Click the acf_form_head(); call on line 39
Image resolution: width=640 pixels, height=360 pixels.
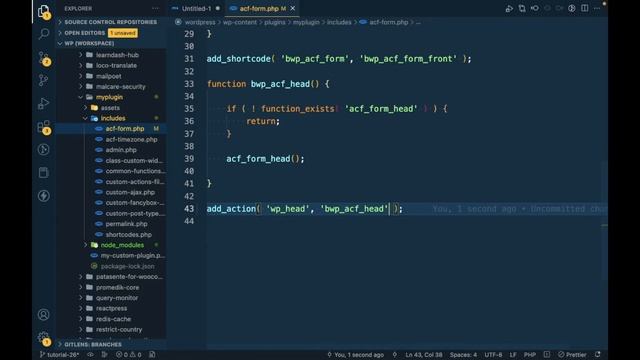265,159
